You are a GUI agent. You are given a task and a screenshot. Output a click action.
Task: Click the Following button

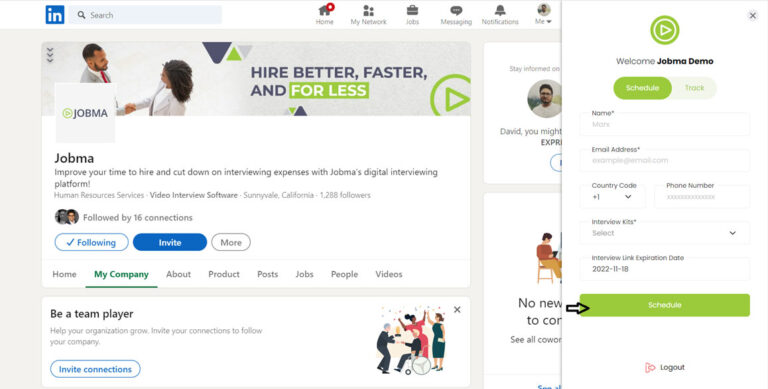pyautogui.click(x=92, y=243)
